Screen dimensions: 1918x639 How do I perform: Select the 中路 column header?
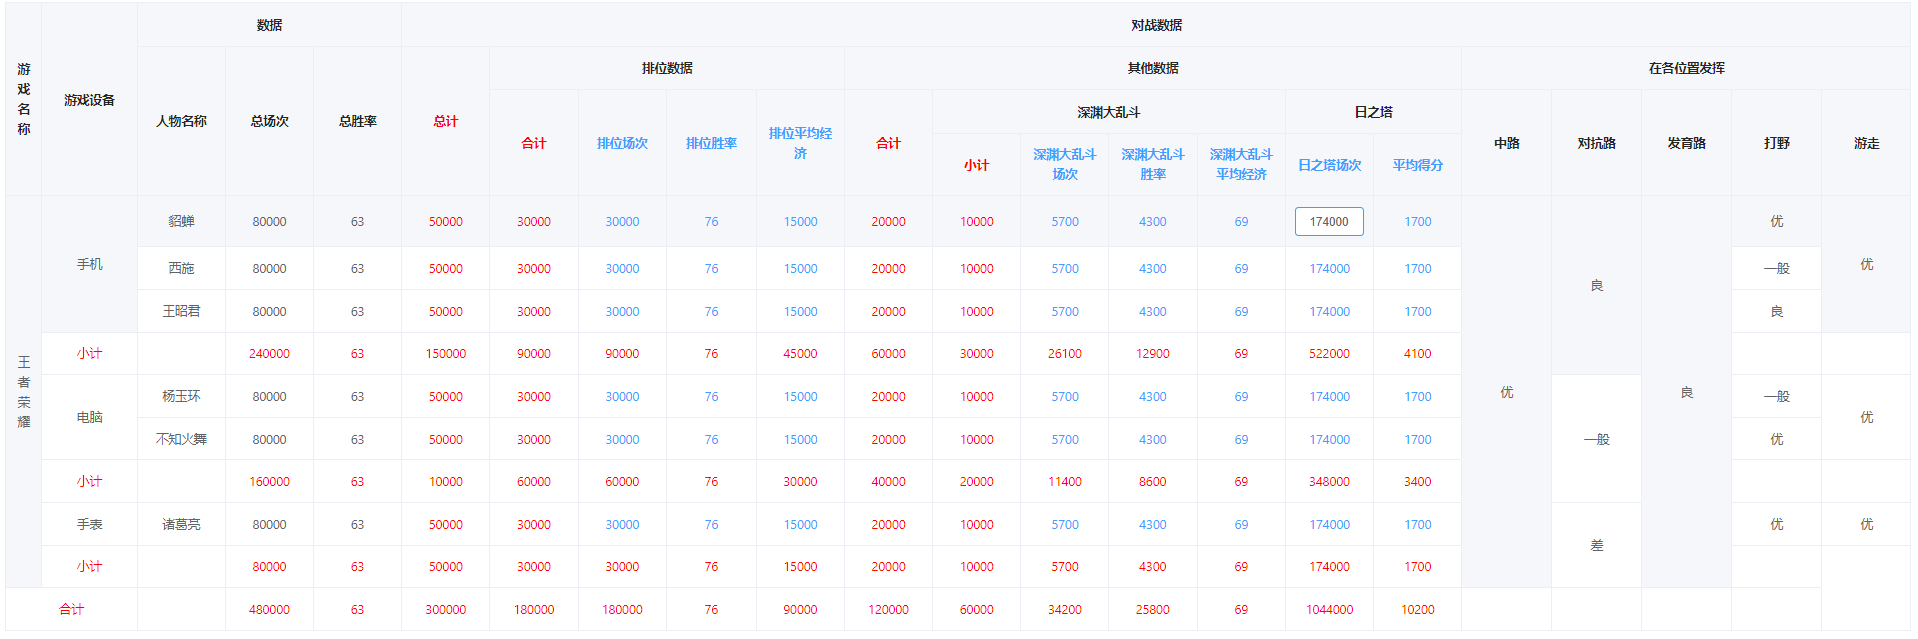coord(1506,143)
